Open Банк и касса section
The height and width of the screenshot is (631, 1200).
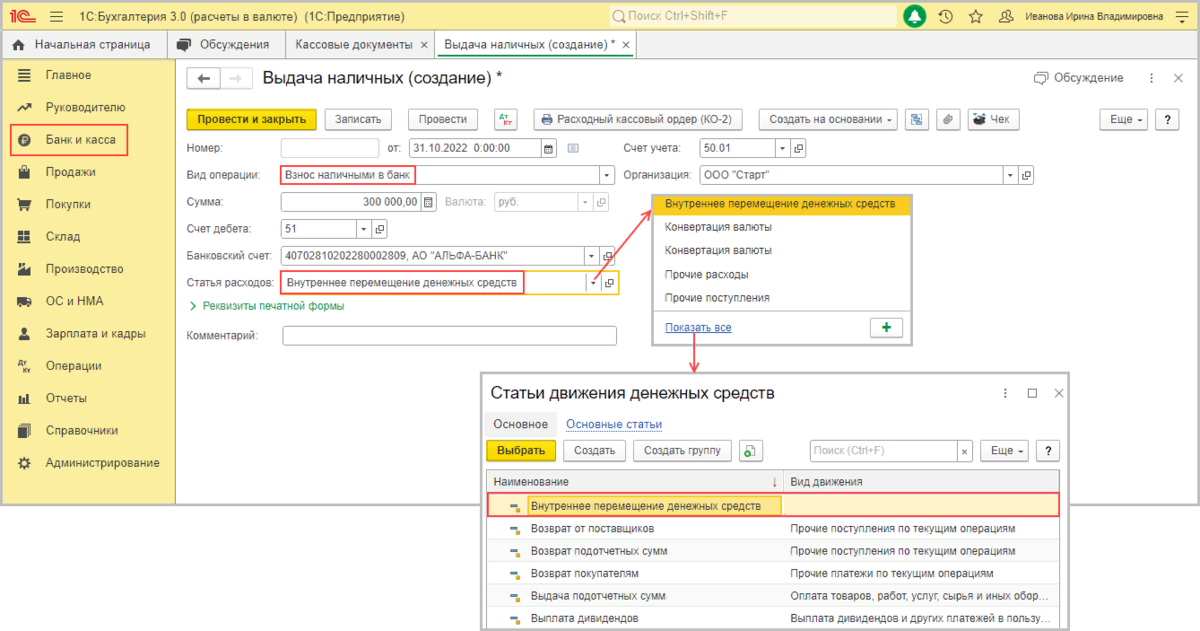click(x=70, y=140)
